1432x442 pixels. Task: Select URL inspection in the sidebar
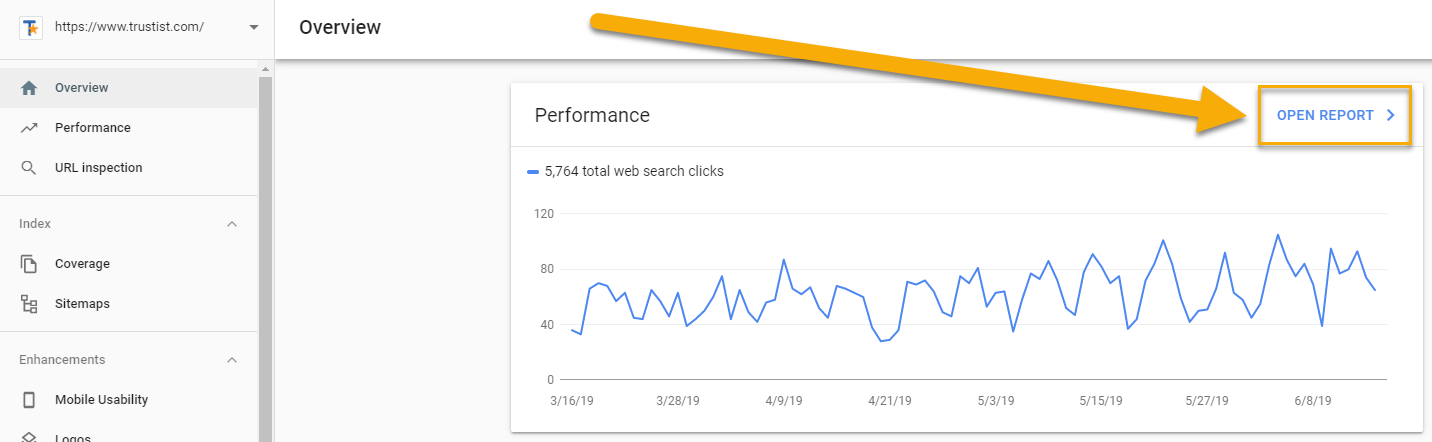coord(98,168)
